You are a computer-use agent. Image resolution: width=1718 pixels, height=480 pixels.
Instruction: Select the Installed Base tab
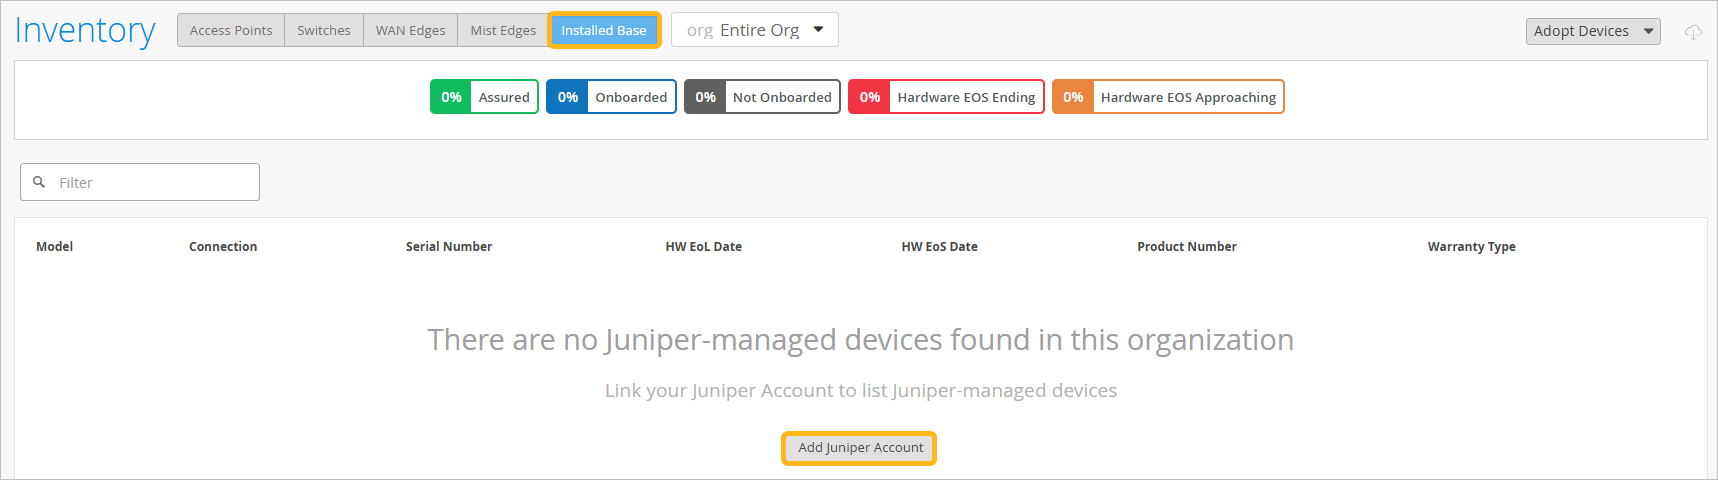(604, 30)
